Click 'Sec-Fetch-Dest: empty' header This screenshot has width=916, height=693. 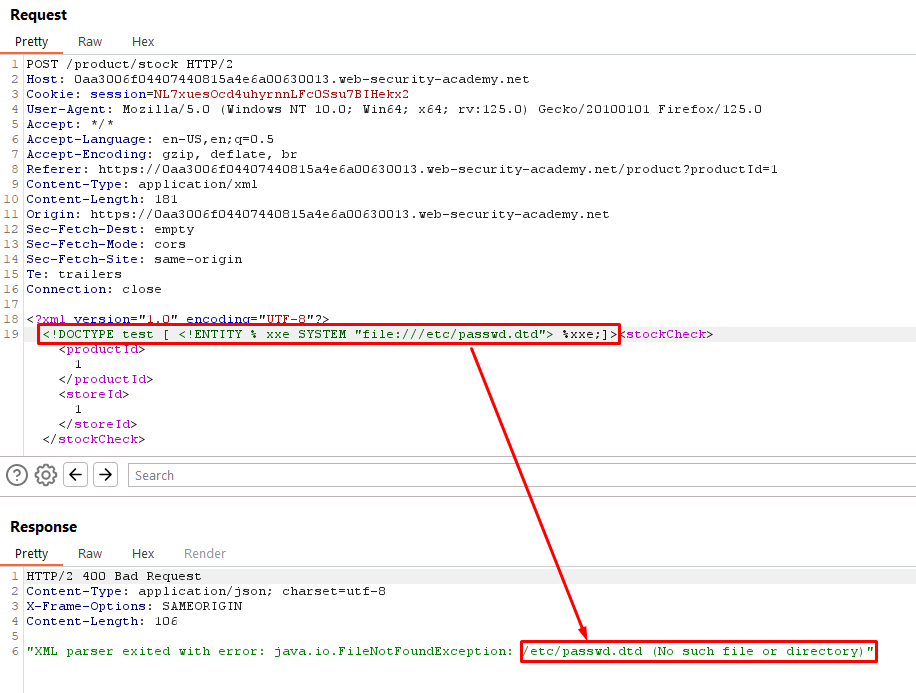[x=110, y=229]
